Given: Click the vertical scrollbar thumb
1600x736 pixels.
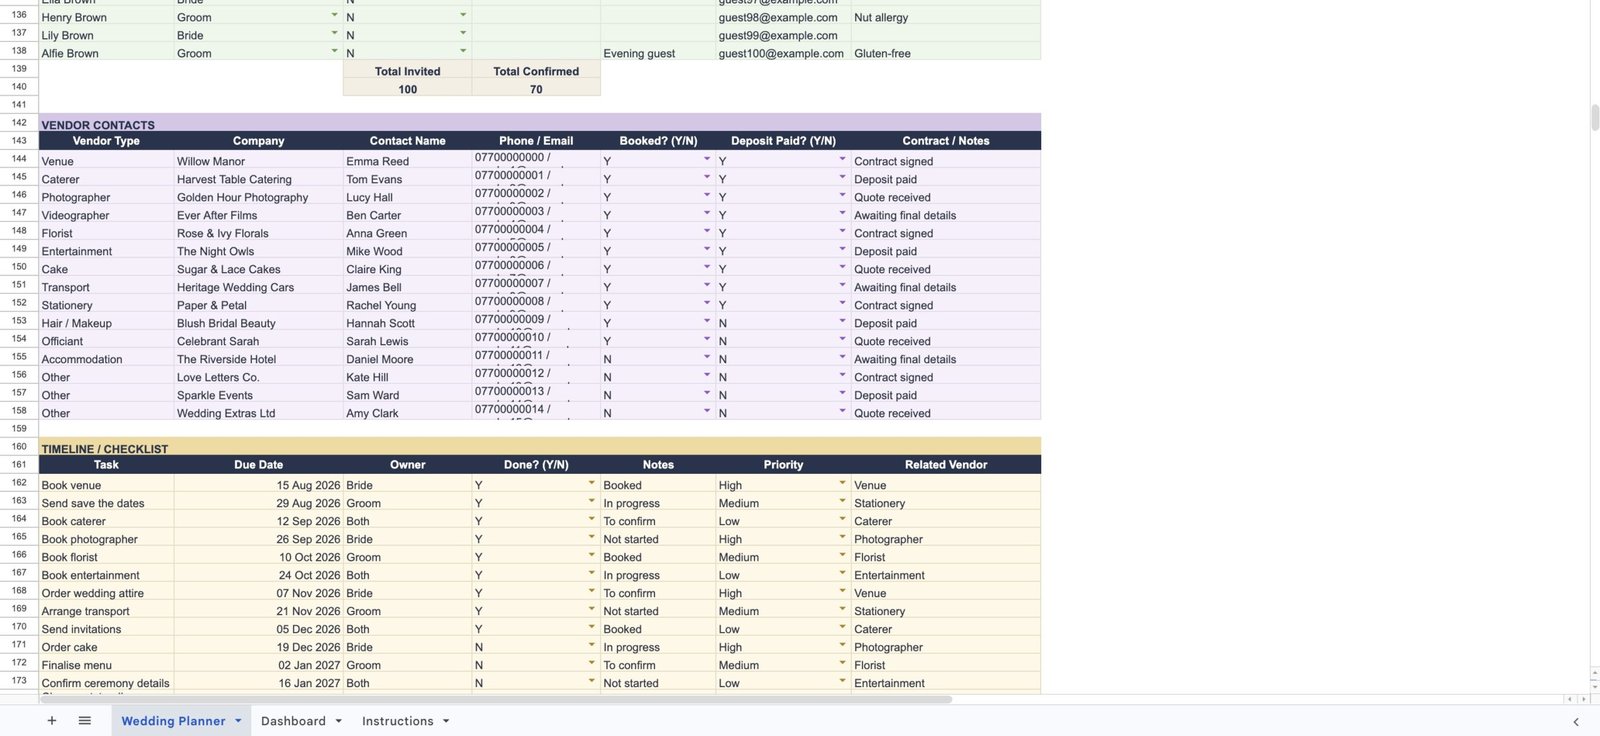Looking at the screenshot, I should 1595,117.
